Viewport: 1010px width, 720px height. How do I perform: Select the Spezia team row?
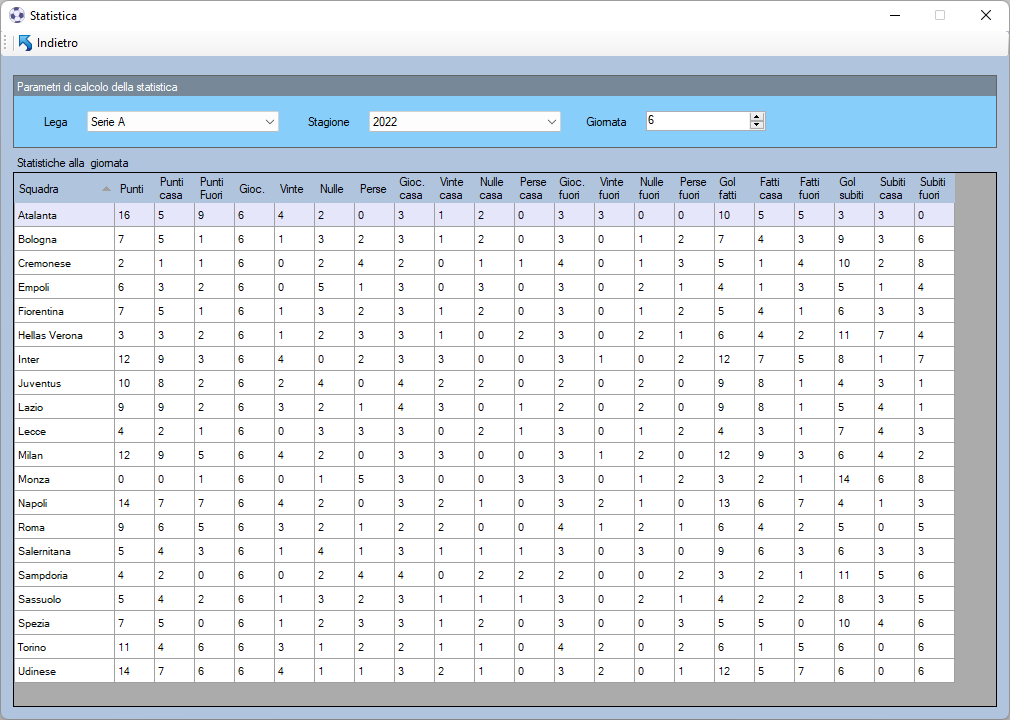click(484, 623)
